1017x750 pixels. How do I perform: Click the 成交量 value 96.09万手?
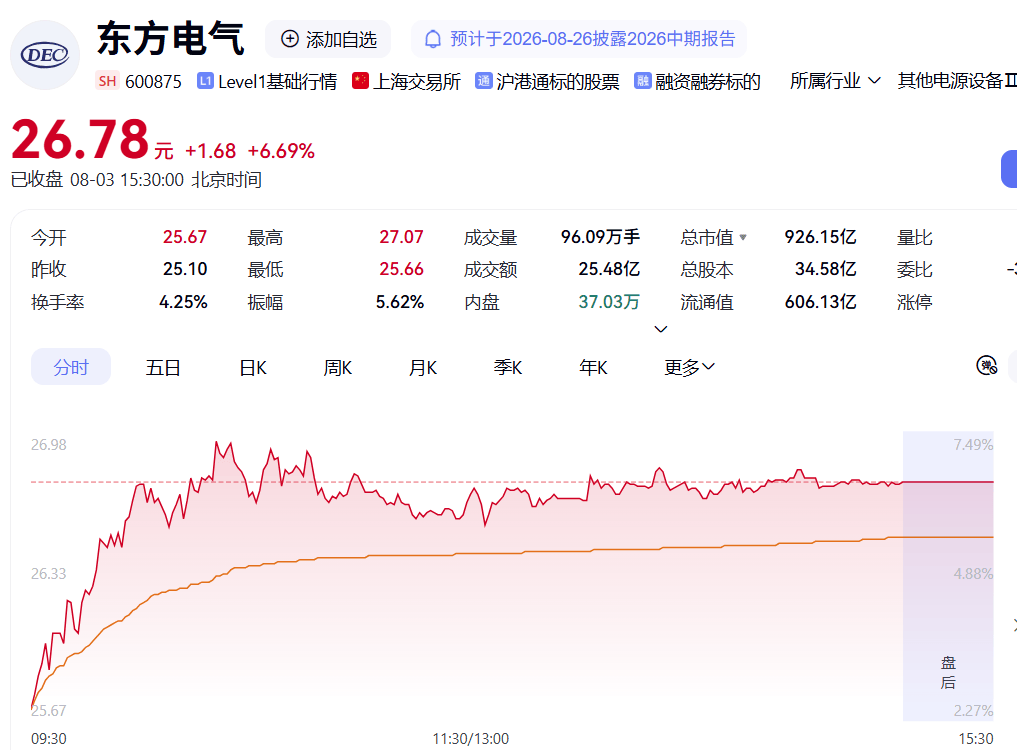coord(601,237)
